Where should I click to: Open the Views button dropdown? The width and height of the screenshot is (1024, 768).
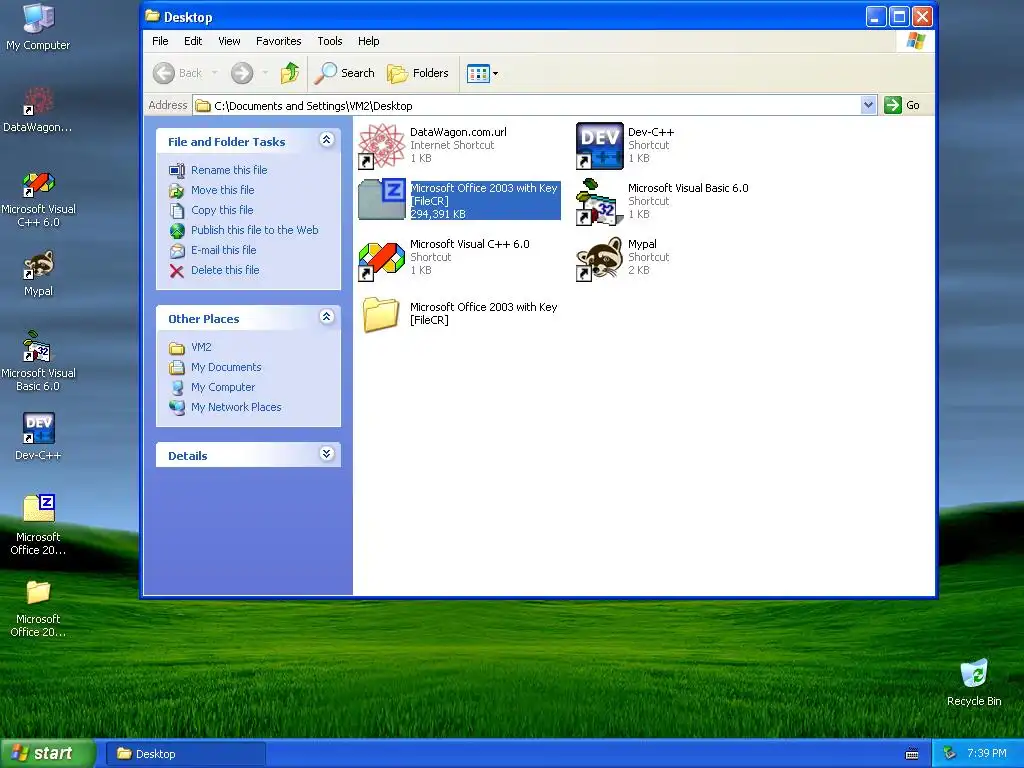pos(495,73)
